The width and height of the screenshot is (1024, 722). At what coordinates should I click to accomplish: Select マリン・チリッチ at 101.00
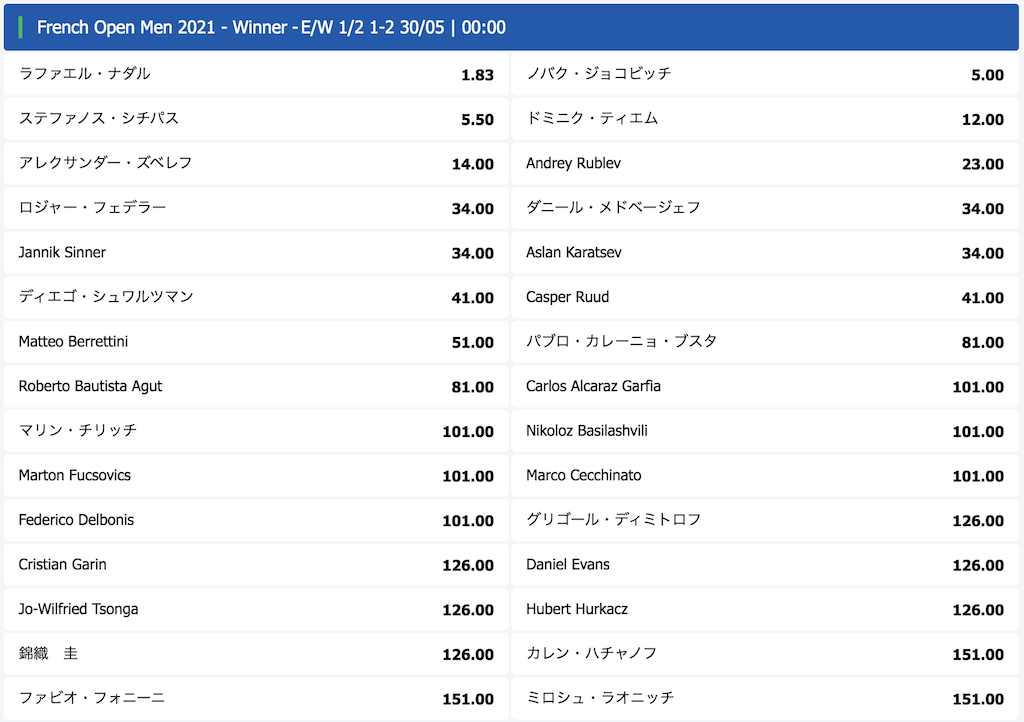(256, 431)
